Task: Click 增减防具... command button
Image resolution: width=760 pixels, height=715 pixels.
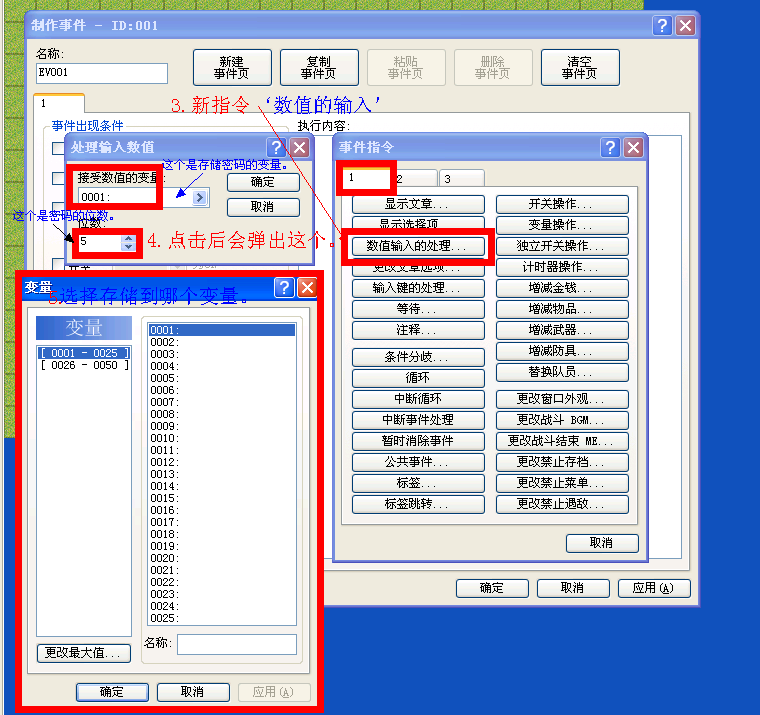Action: click(x=562, y=351)
